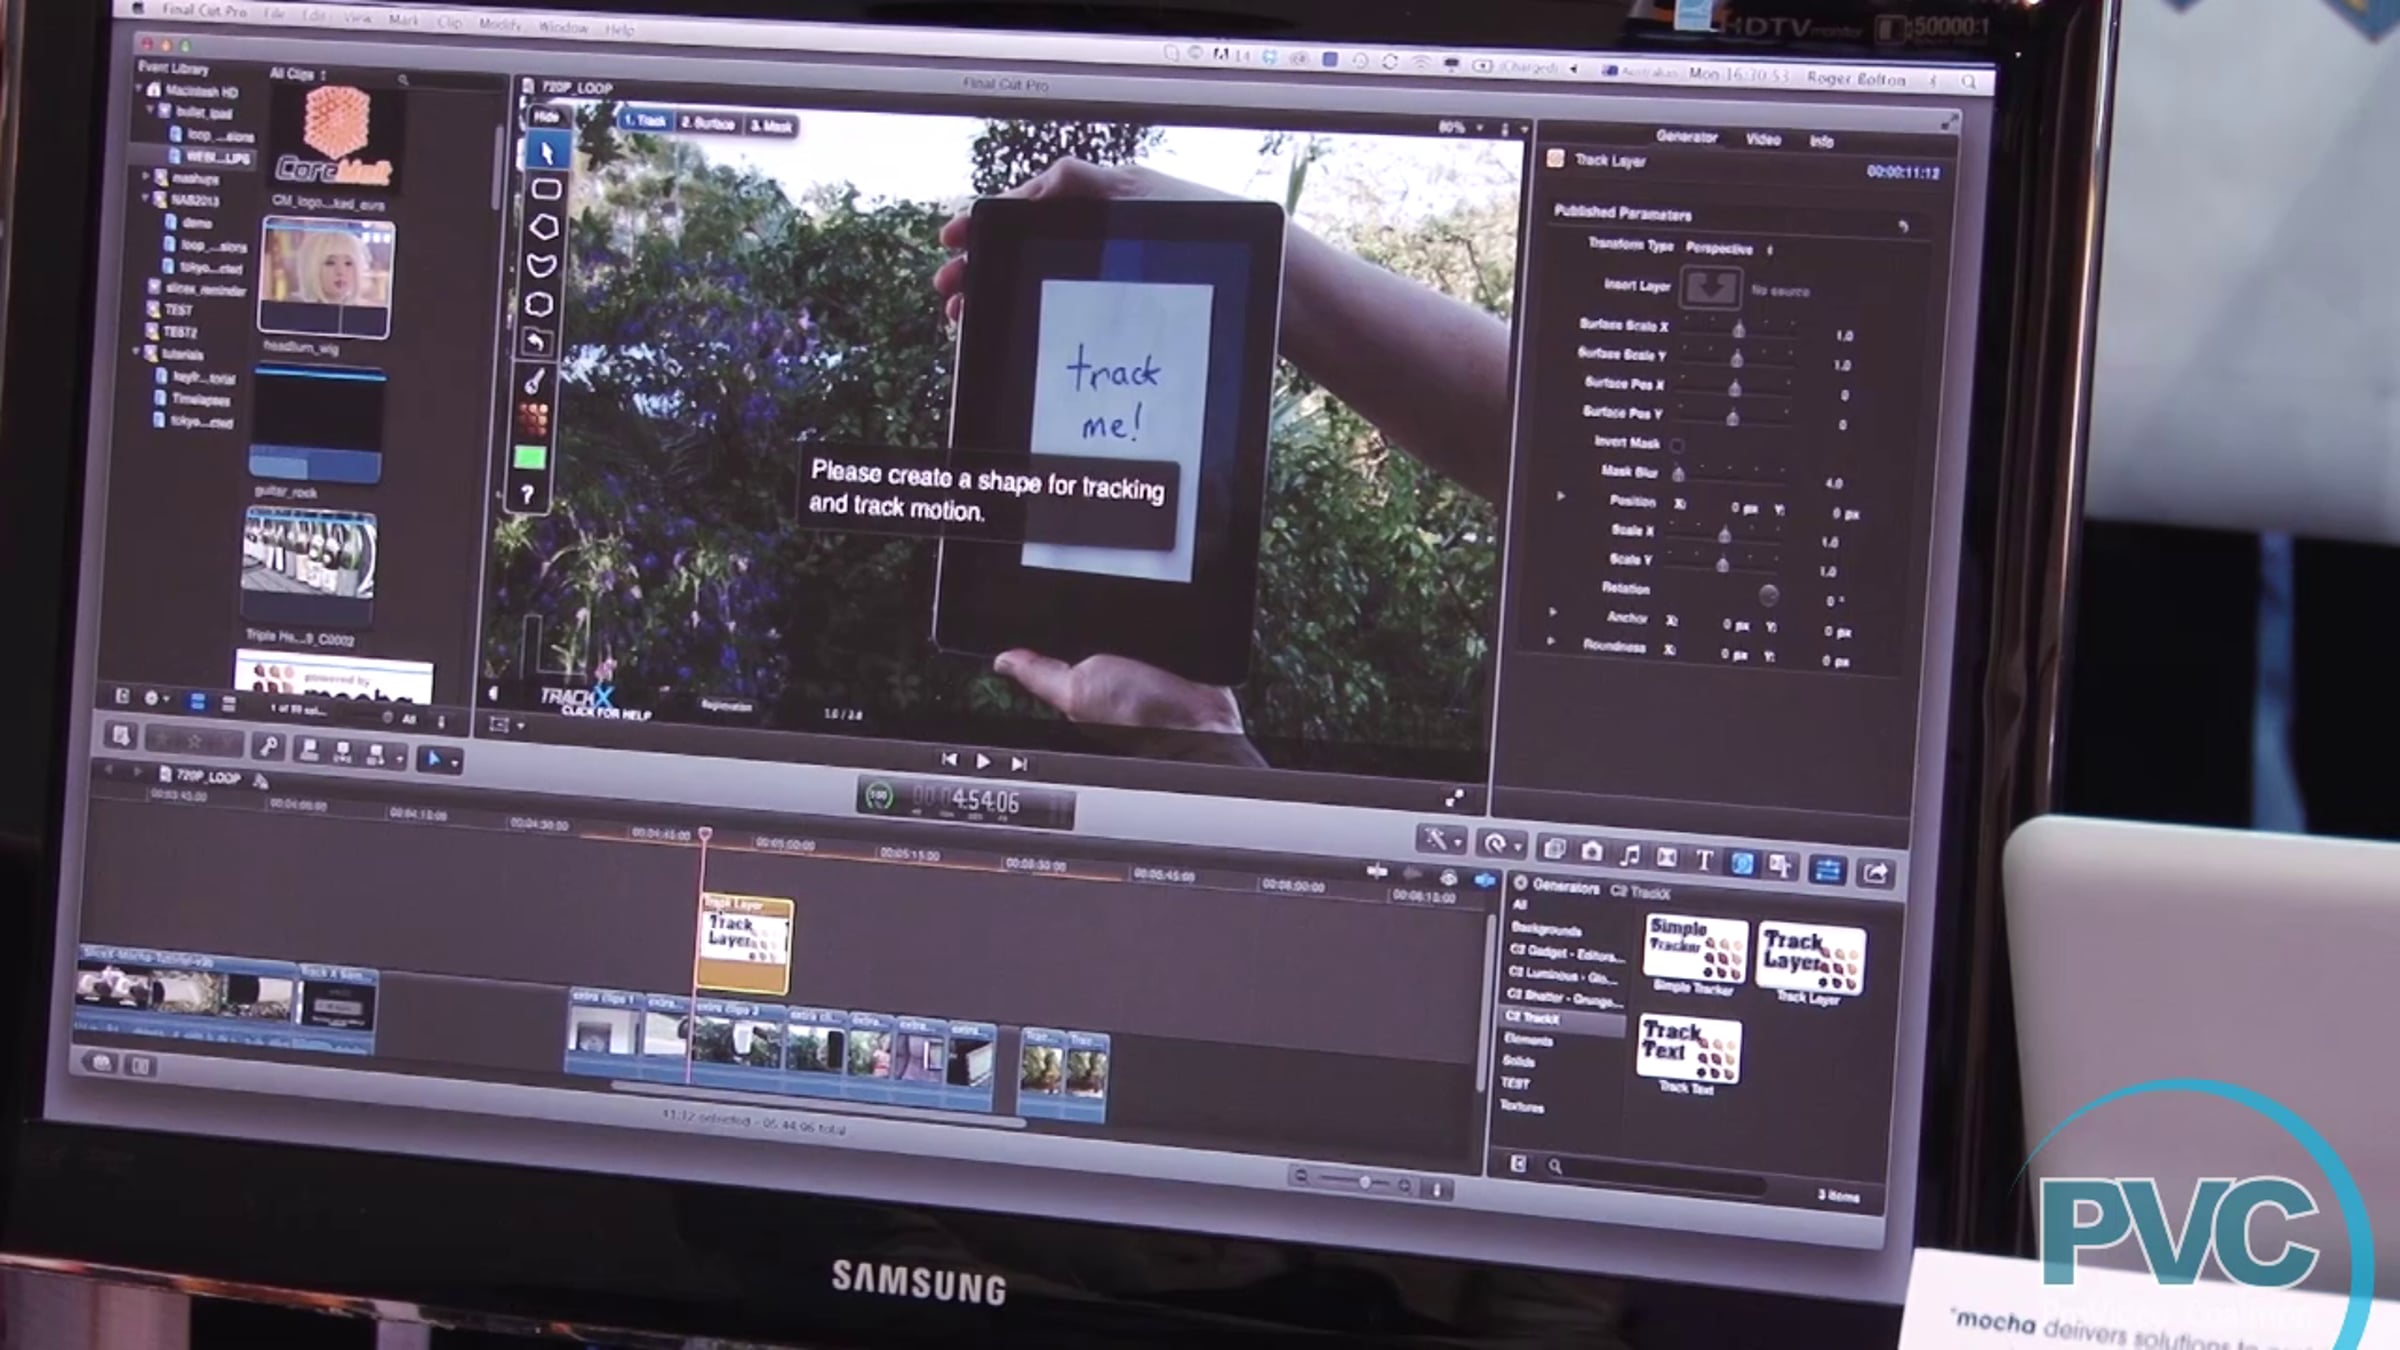Collapse the Macintosh HD library tree
This screenshot has height=1350, width=2400.
click(x=139, y=89)
